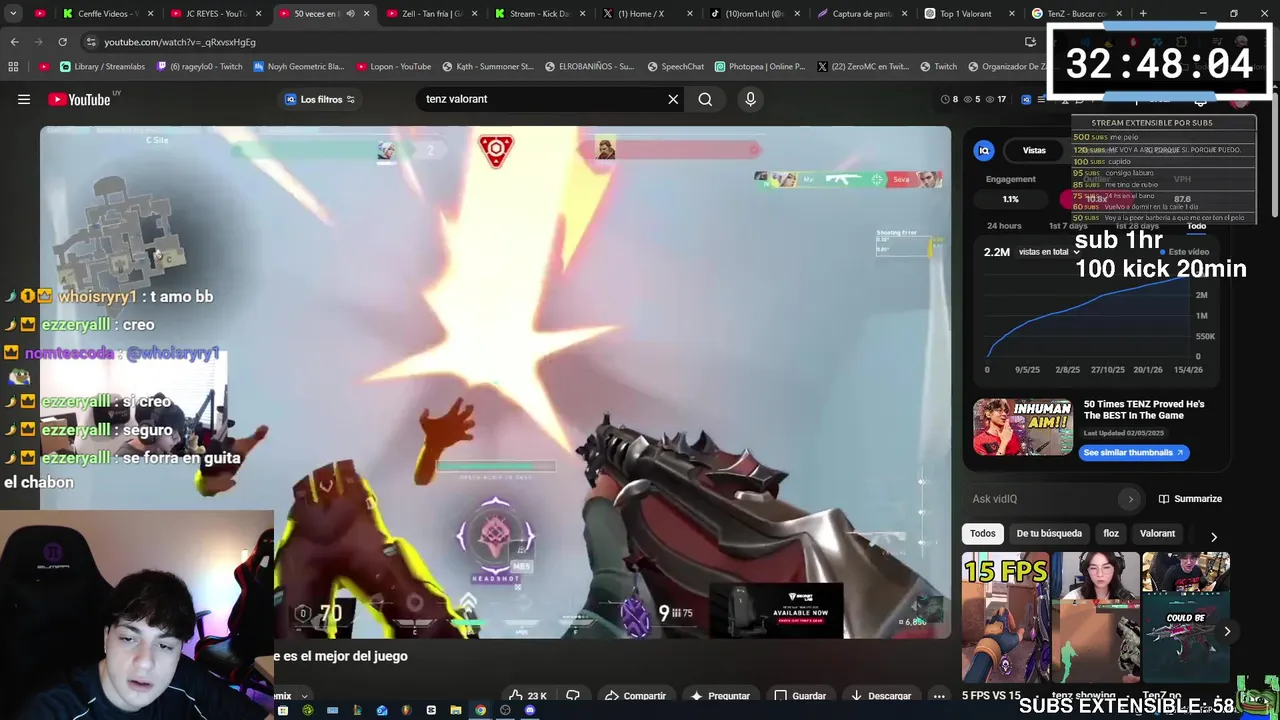Screen dimensions: 1280x720
Task: Run the search with the magnifier button
Action: click(x=705, y=99)
